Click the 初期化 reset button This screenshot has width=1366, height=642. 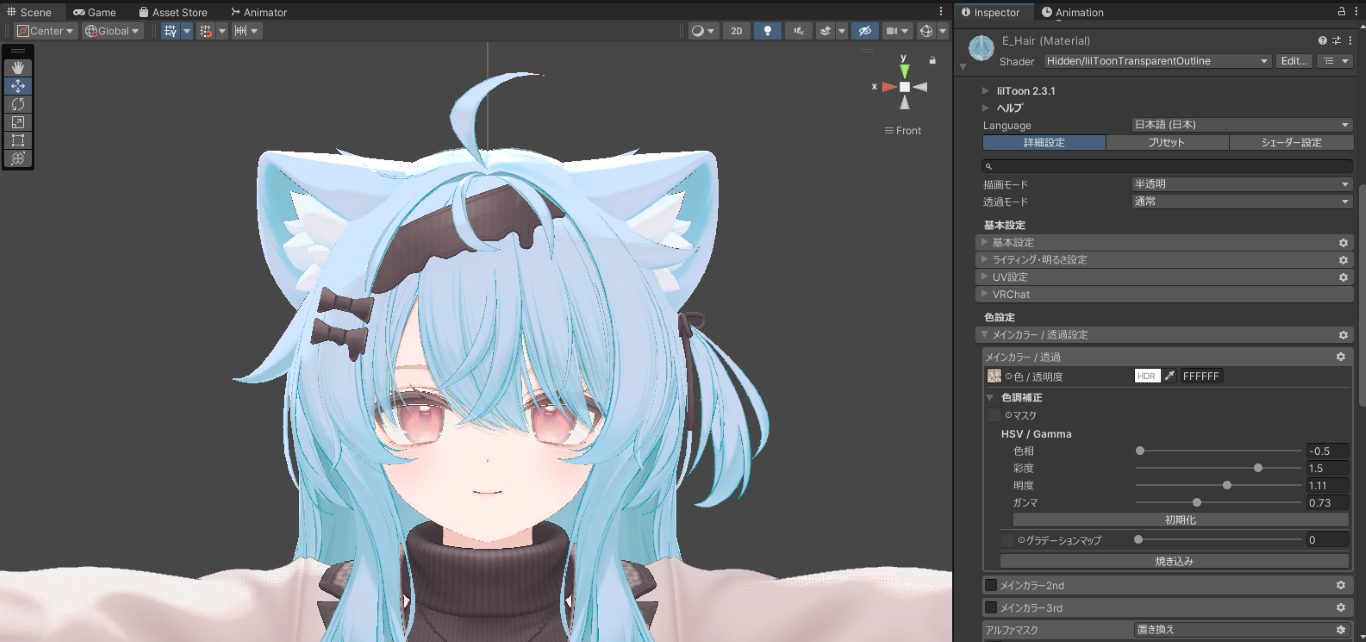click(x=1180, y=520)
